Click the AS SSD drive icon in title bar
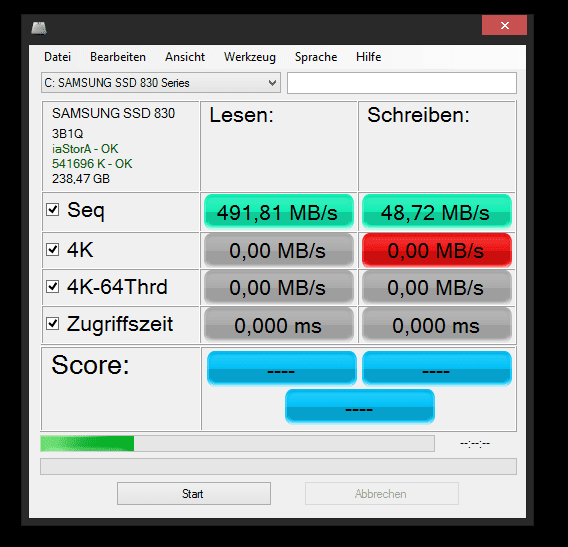This screenshot has width=568, height=547. (39, 28)
